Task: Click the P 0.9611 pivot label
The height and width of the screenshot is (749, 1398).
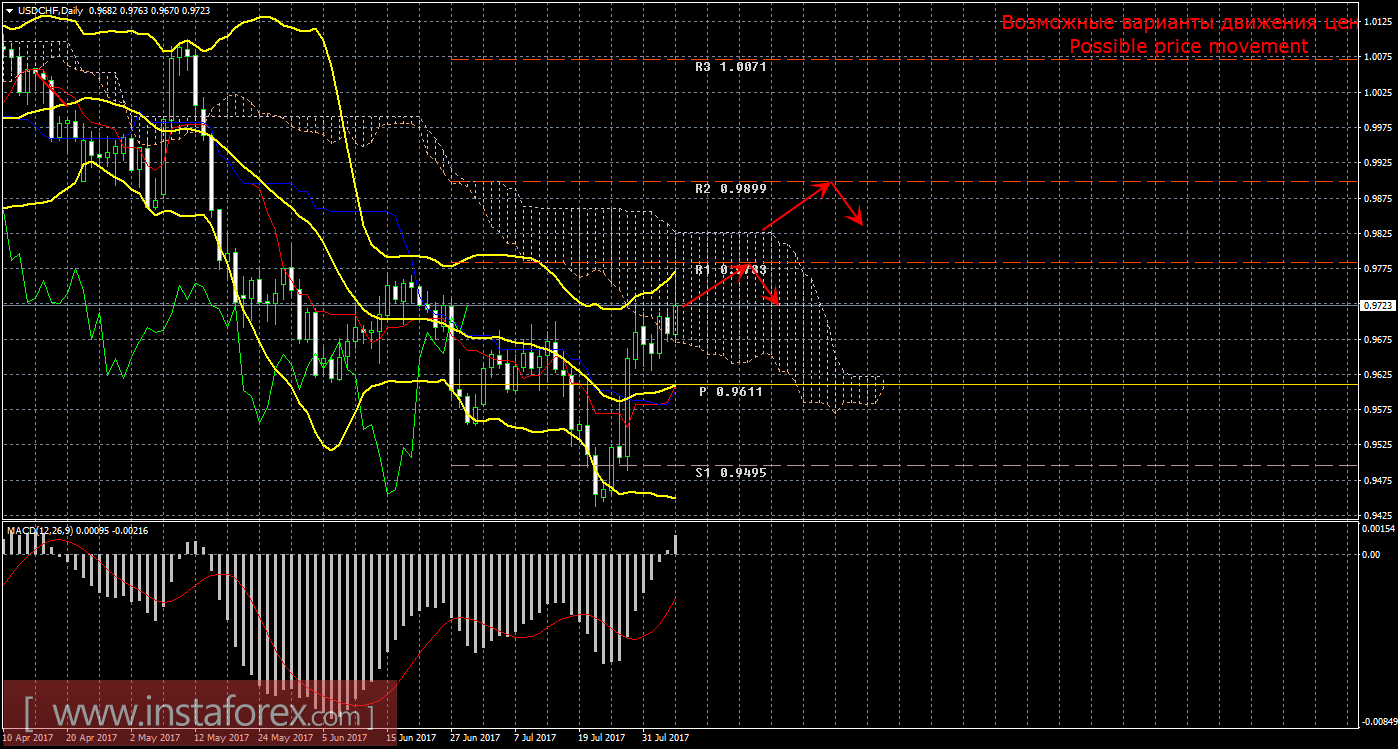Action: pyautogui.click(x=731, y=392)
